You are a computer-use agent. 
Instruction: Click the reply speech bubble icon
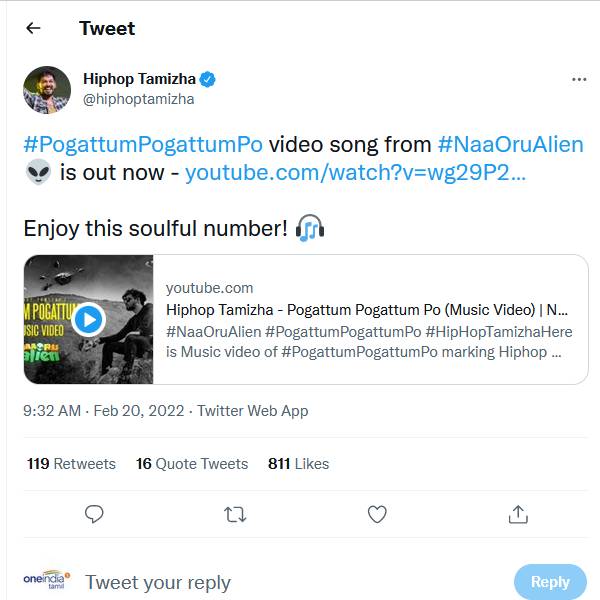(x=94, y=514)
